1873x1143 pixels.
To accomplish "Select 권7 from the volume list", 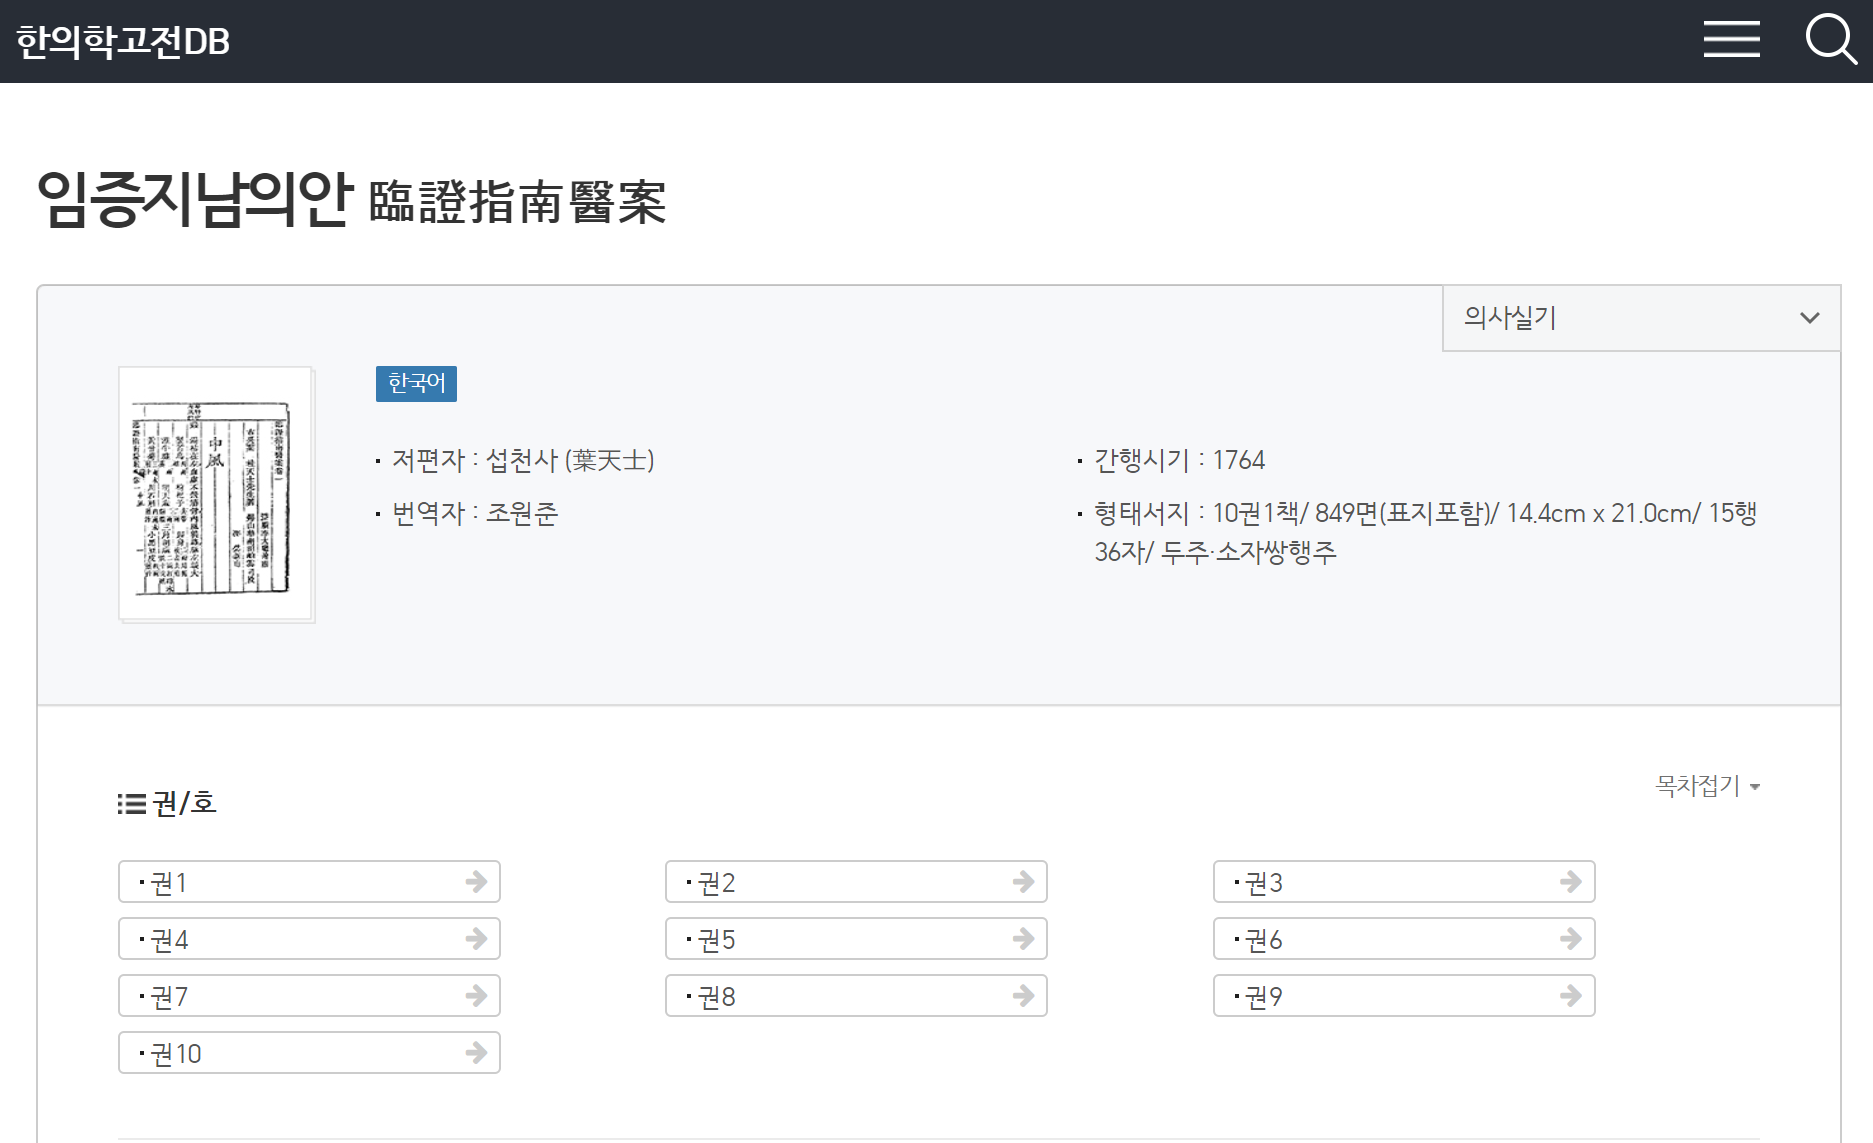I will coord(168,995).
